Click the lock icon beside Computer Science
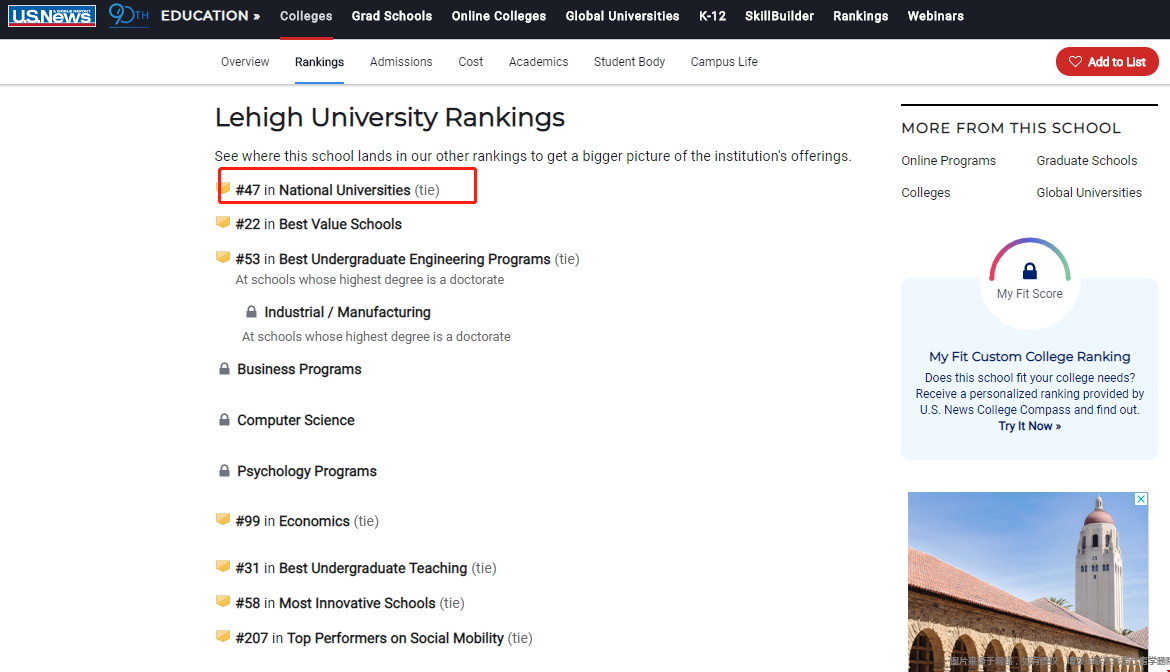The width and height of the screenshot is (1170, 672). pos(224,420)
